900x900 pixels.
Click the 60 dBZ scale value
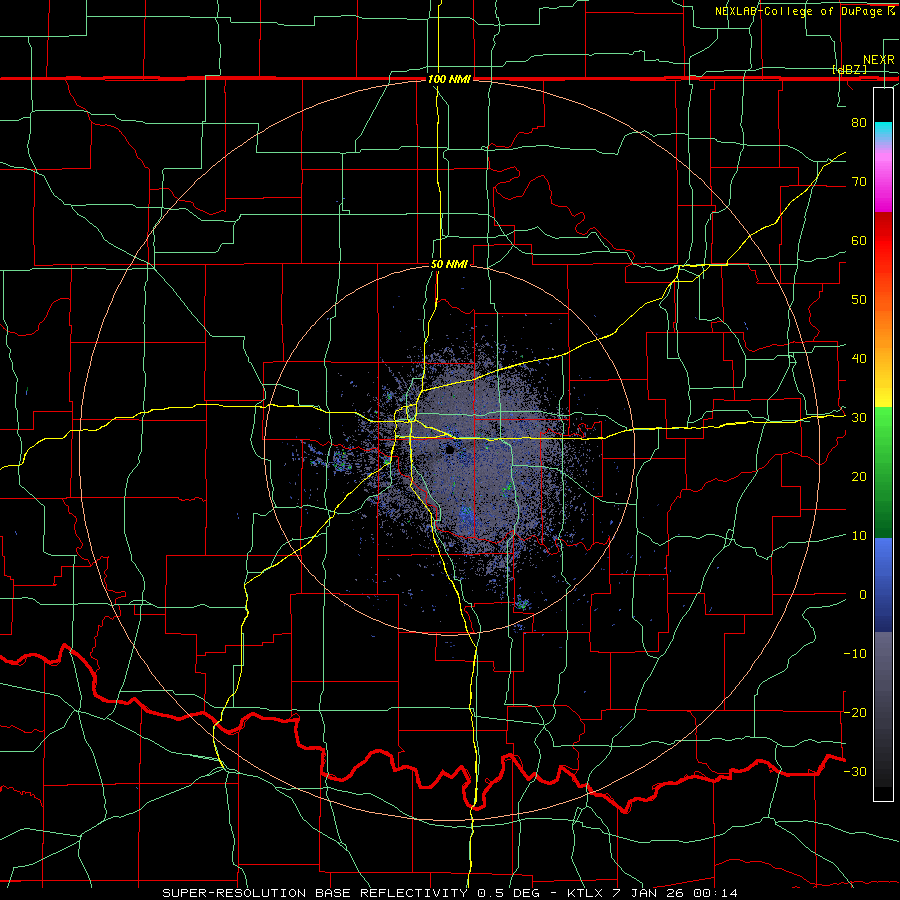click(x=859, y=240)
